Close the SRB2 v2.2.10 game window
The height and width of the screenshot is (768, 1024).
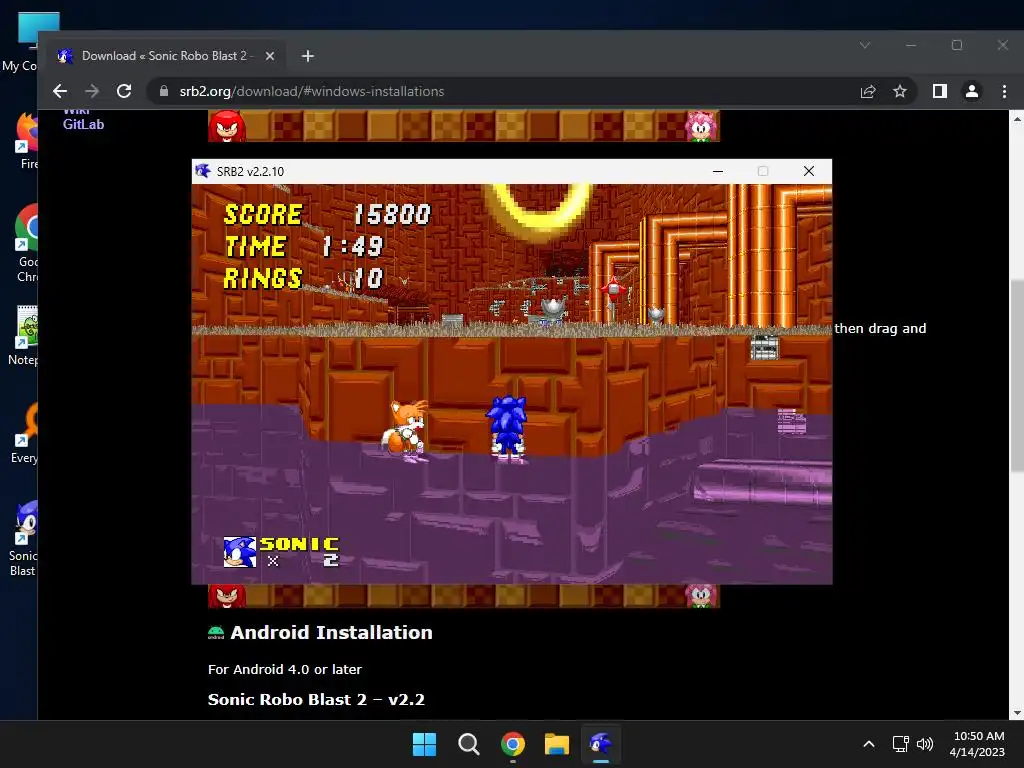tap(808, 171)
